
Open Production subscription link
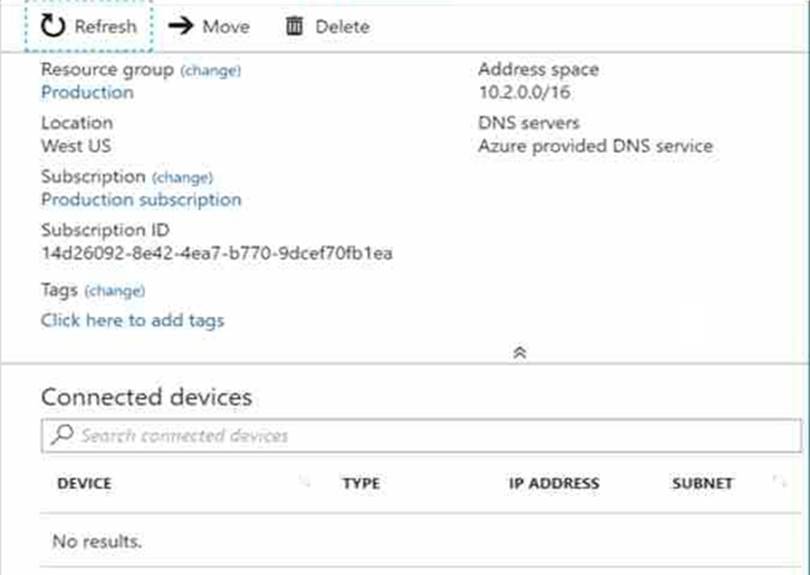coord(141,200)
